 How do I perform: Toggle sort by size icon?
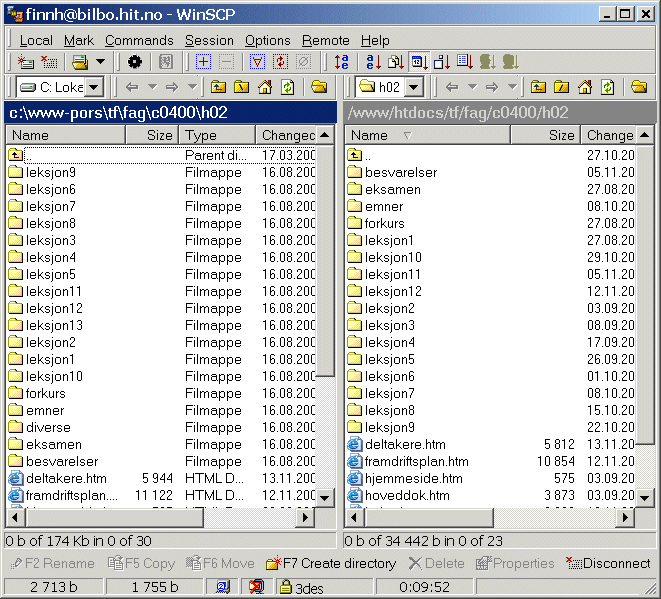[x=442, y=62]
